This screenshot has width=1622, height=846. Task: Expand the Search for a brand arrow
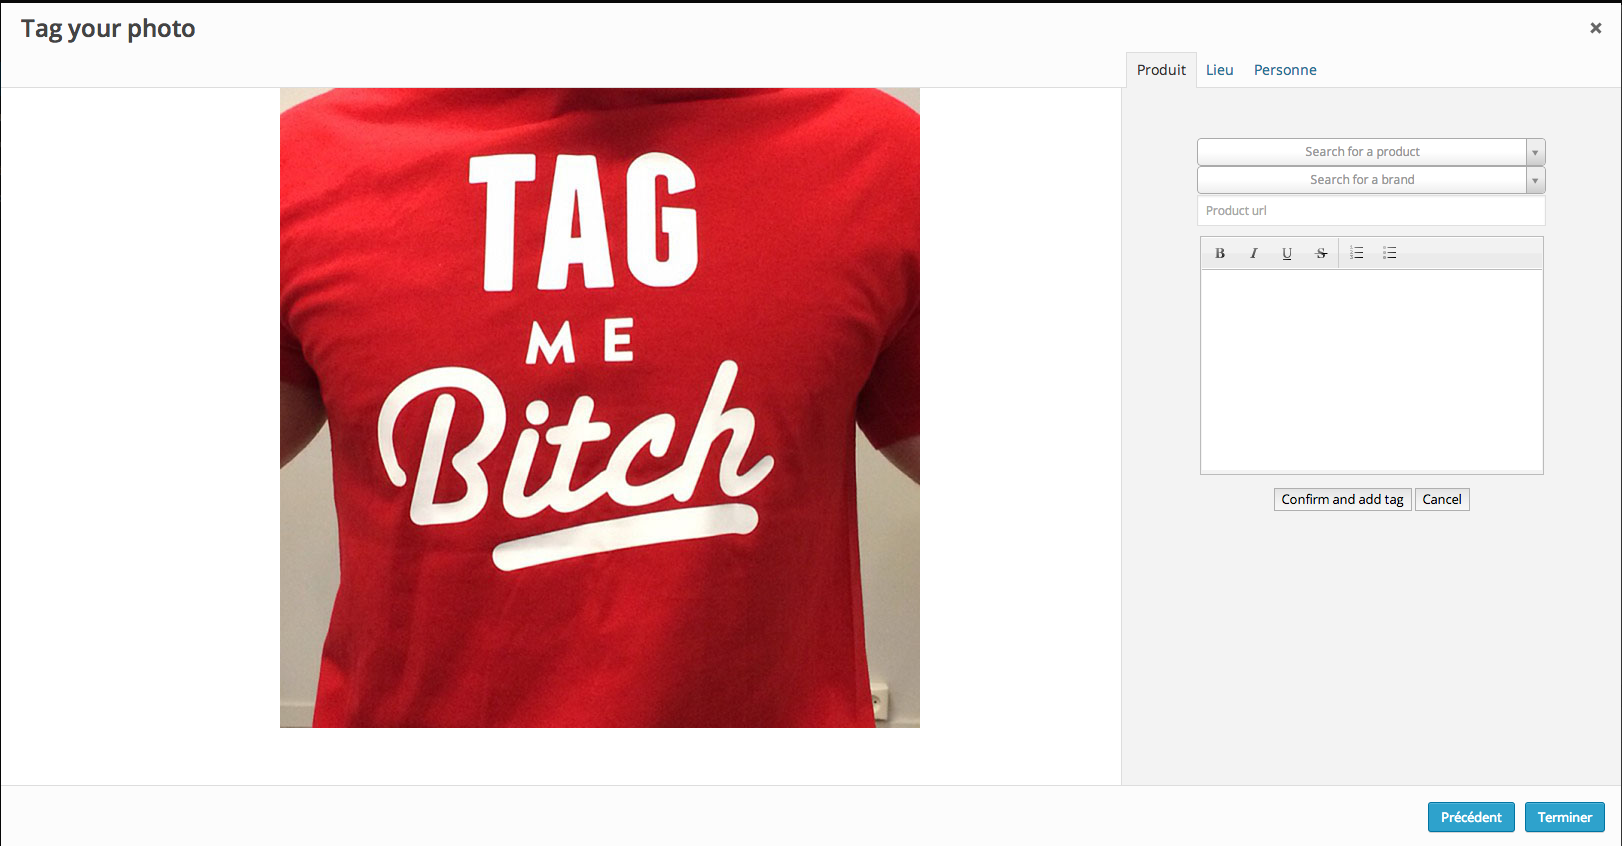coord(1535,180)
